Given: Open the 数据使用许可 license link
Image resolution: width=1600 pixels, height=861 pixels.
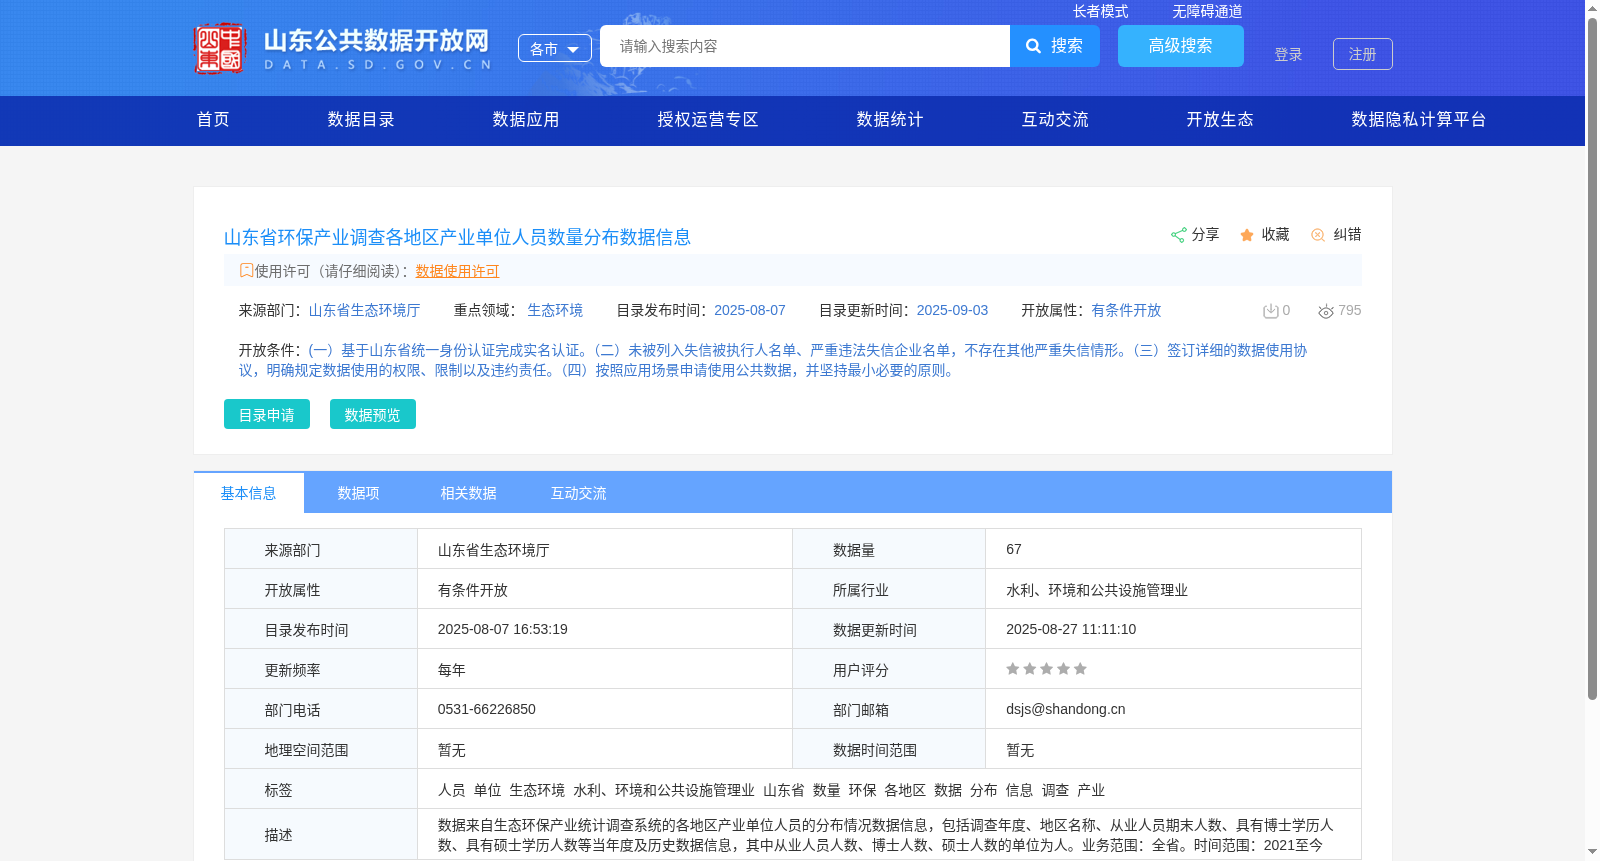Looking at the screenshot, I should pyautogui.click(x=457, y=271).
